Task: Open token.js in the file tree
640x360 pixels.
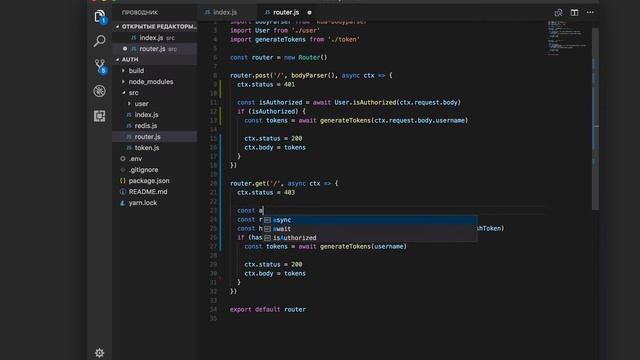Action: 155,148
